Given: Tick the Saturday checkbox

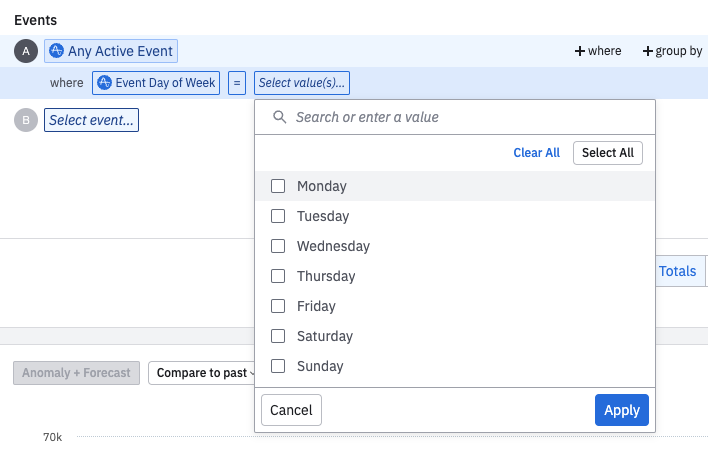Looking at the screenshot, I should 278,336.
